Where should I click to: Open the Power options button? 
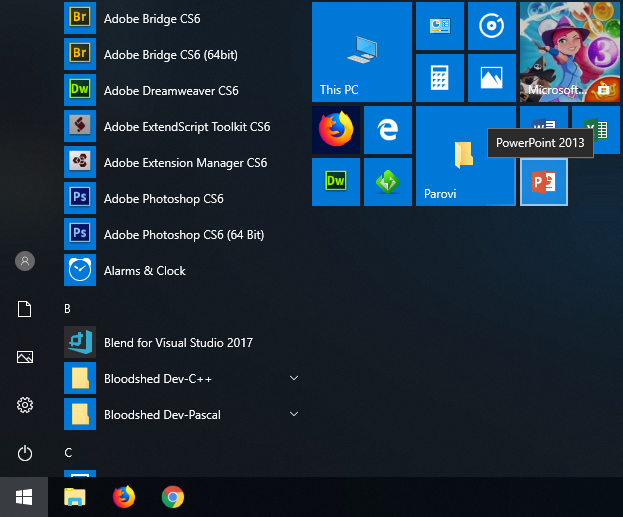pos(25,453)
